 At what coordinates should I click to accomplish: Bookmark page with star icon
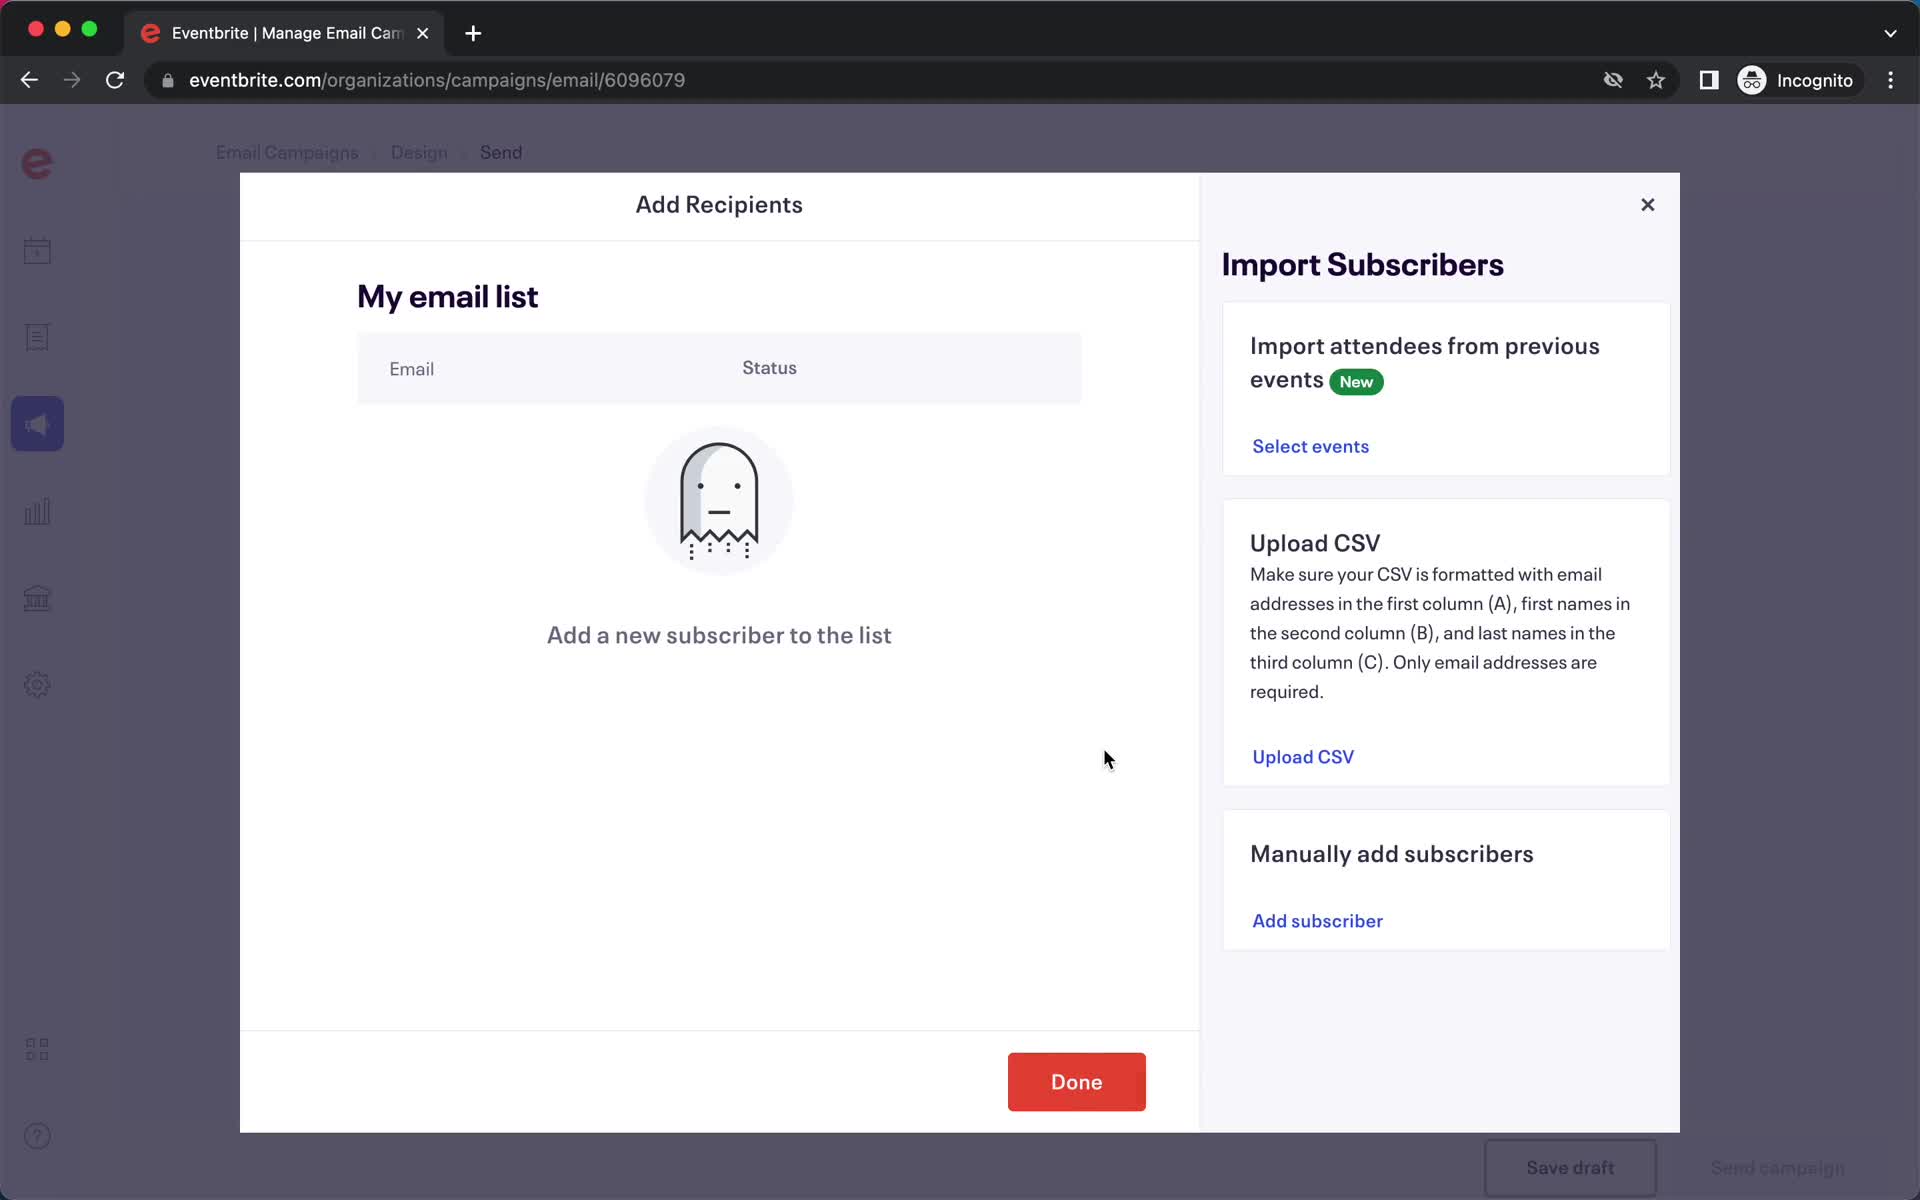[x=1656, y=80]
